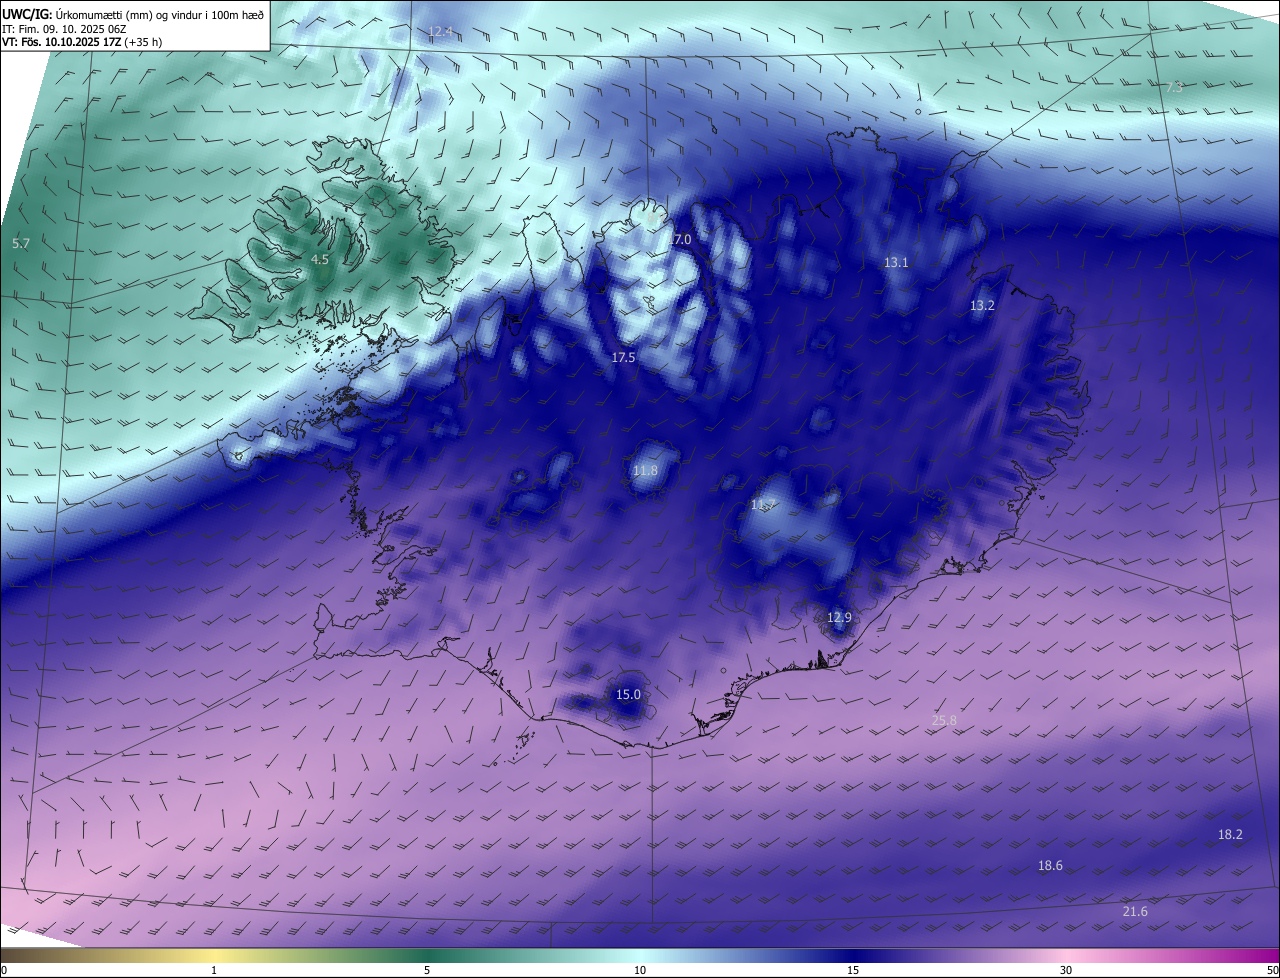This screenshot has height=978, width=1280.
Task: Click the valid time 'VT: Fös. 10.10.2025 17Z (+35 h)'
Action: click(x=82, y=42)
